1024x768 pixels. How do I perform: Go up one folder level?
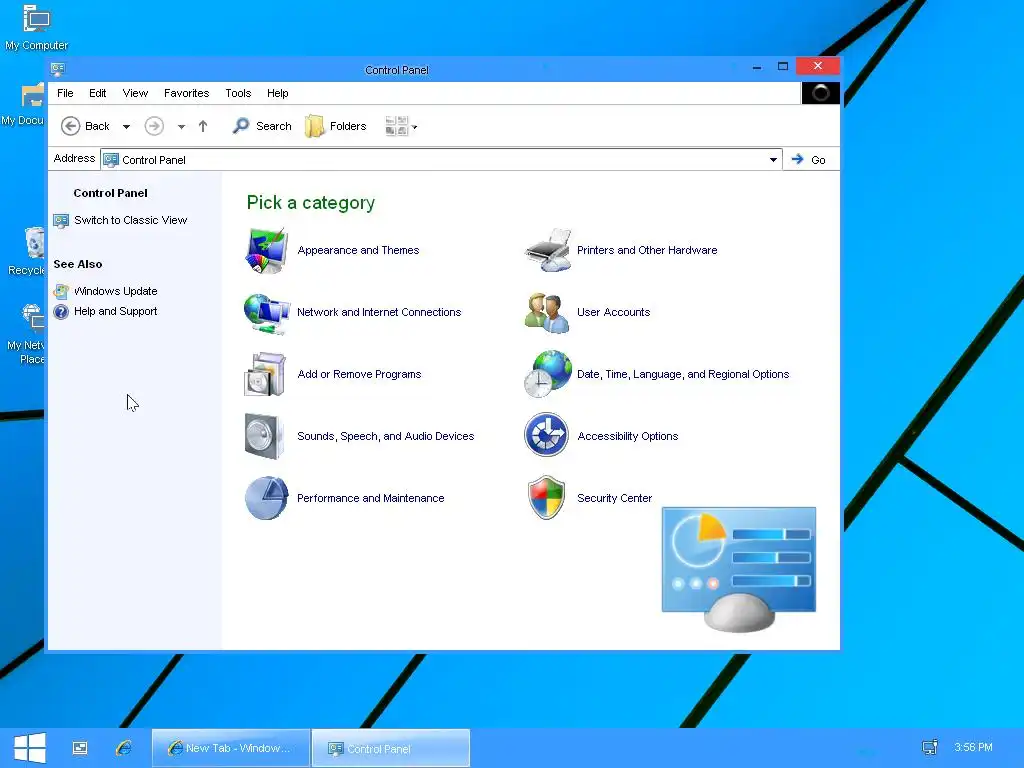(203, 126)
